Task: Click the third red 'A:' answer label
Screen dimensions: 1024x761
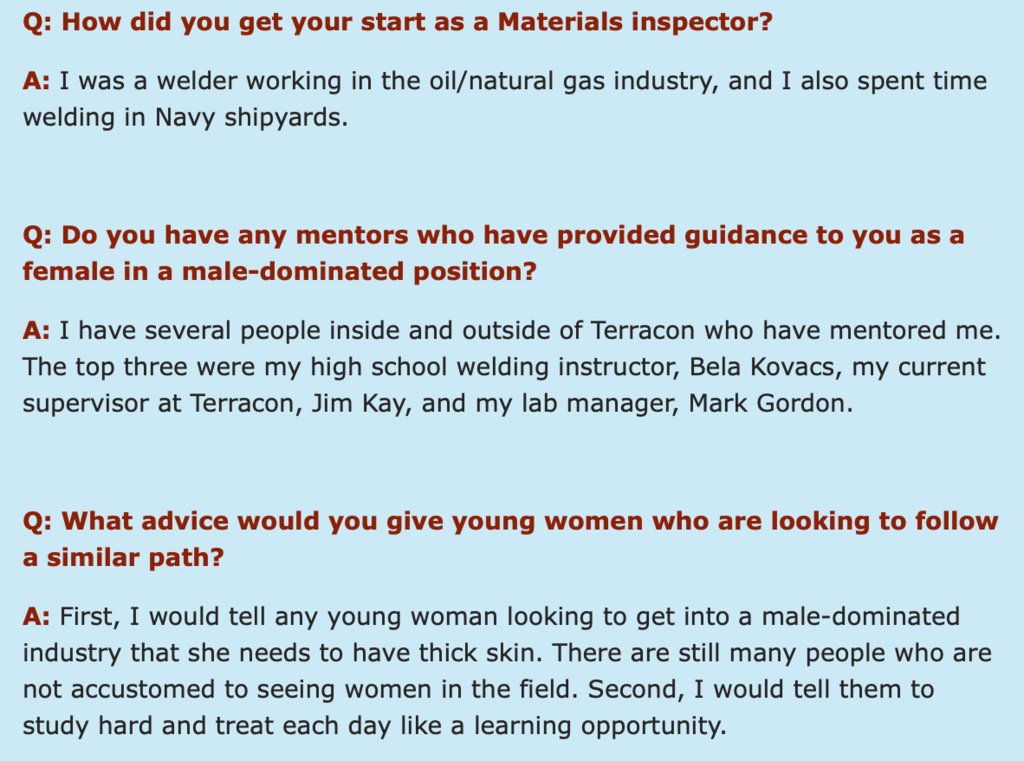Action: tap(37, 617)
